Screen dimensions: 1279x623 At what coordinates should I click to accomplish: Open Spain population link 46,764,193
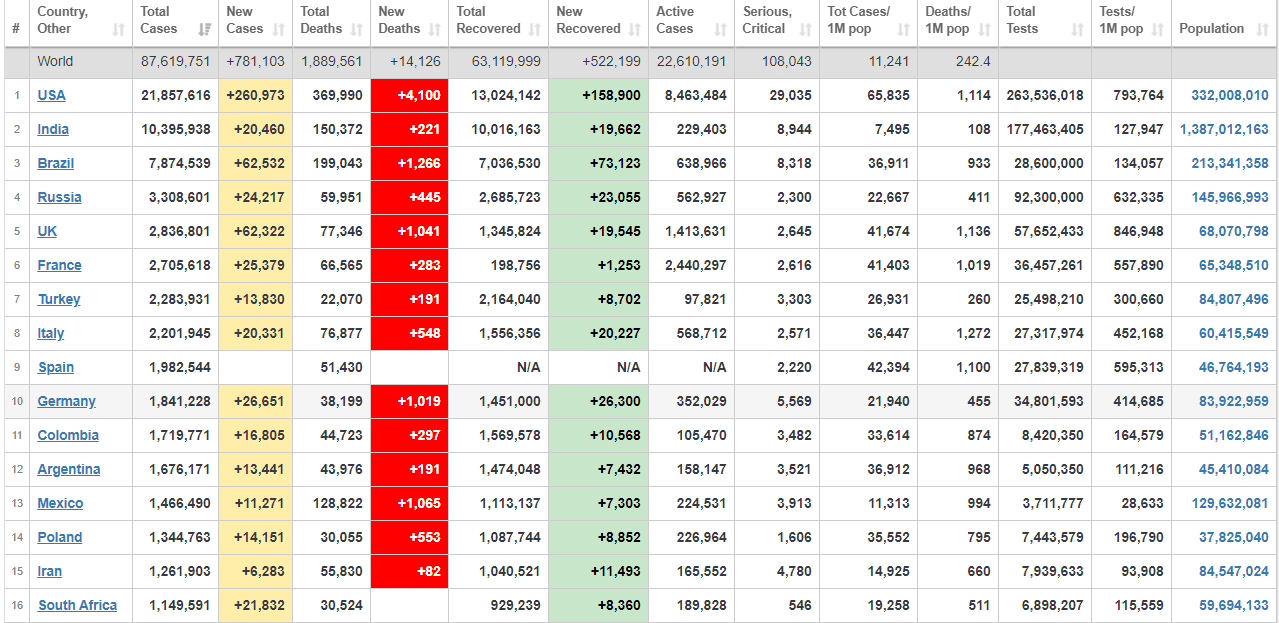pos(1234,368)
